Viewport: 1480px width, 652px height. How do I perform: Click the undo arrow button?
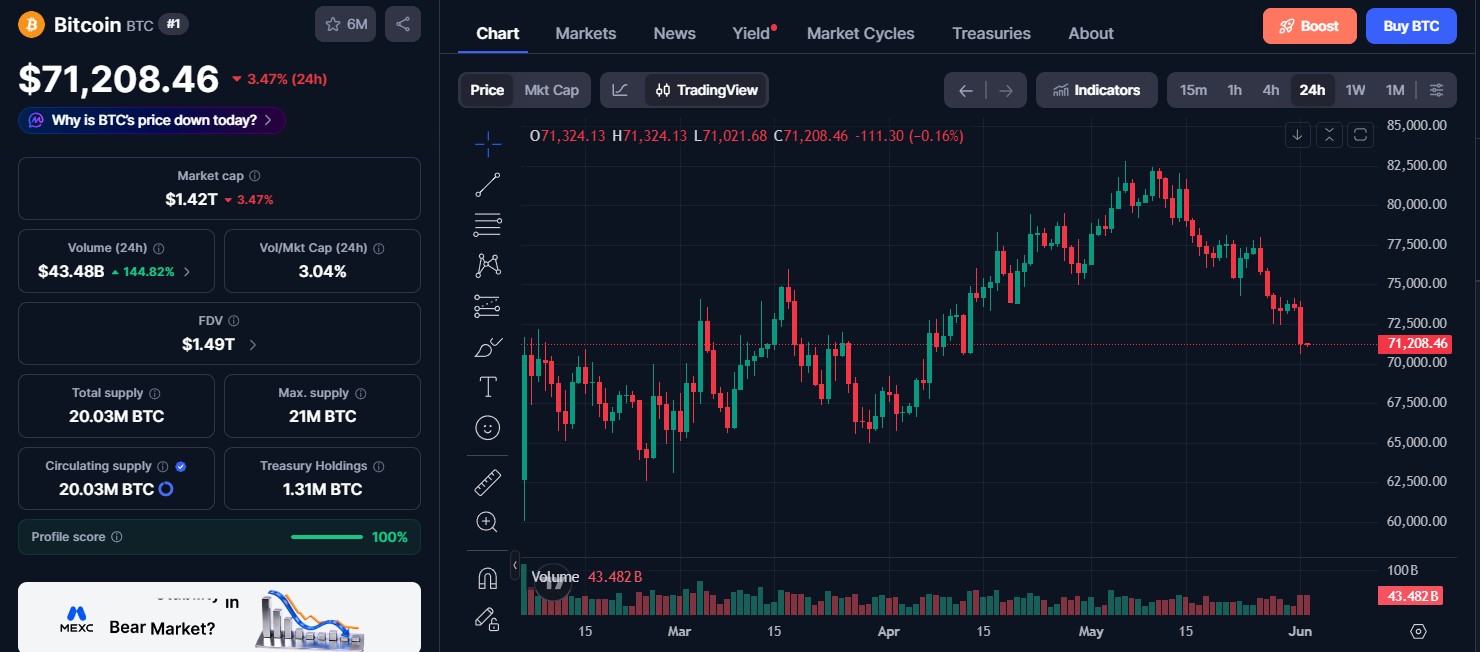tap(966, 90)
